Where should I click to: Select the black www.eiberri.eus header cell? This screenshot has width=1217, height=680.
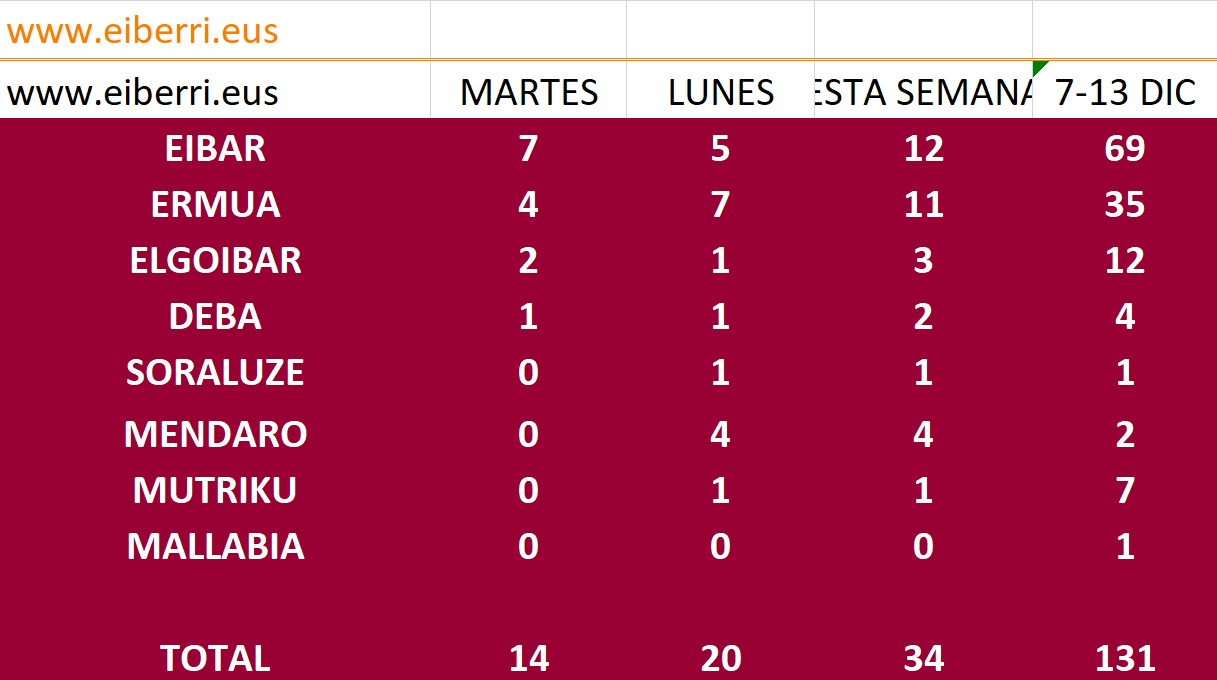coord(143,92)
